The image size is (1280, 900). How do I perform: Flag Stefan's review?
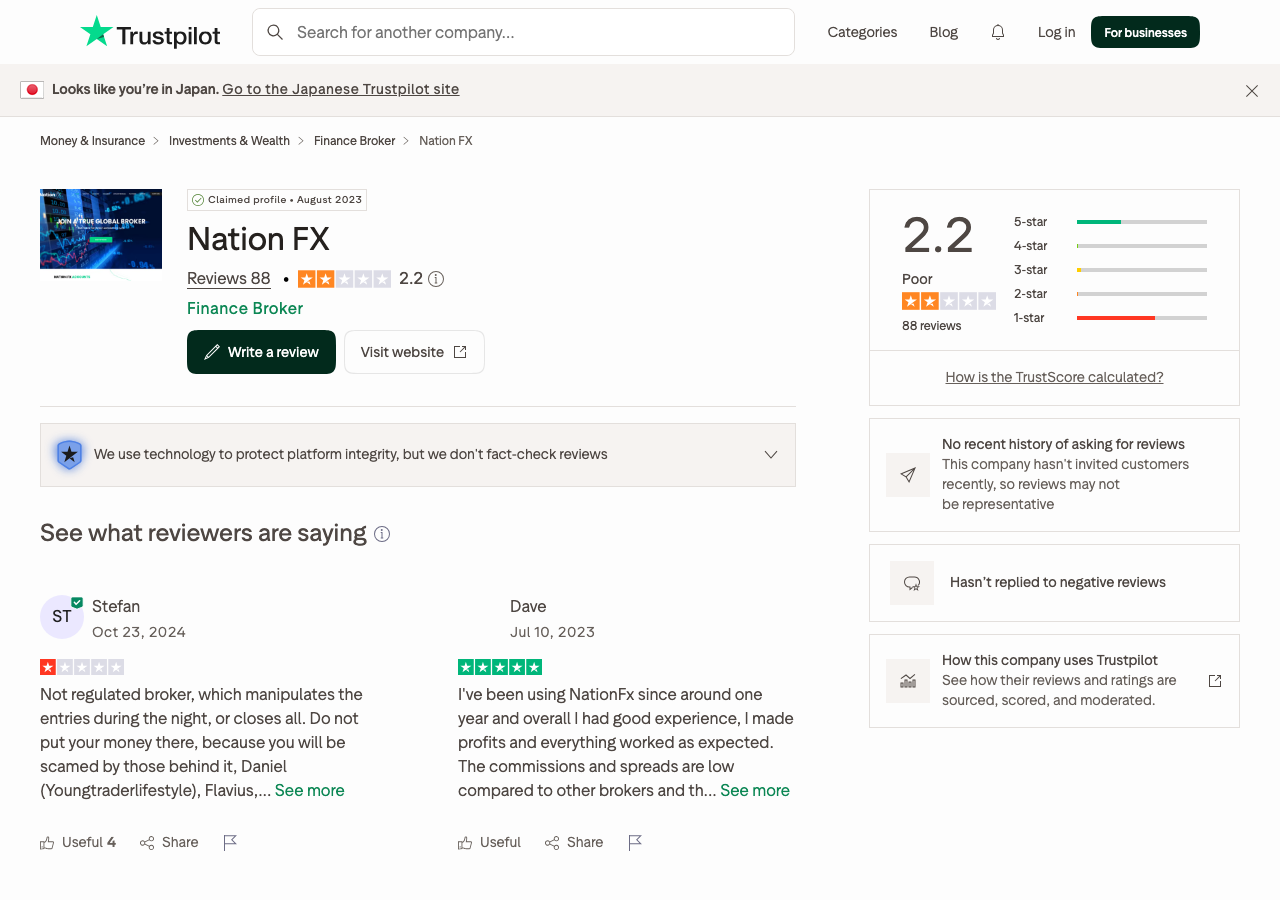point(230,842)
